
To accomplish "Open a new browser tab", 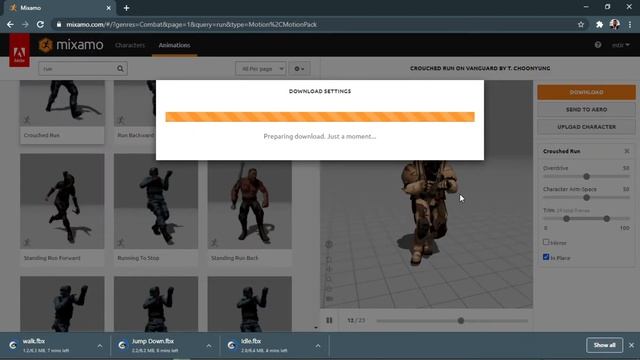I will pyautogui.click(x=127, y=8).
